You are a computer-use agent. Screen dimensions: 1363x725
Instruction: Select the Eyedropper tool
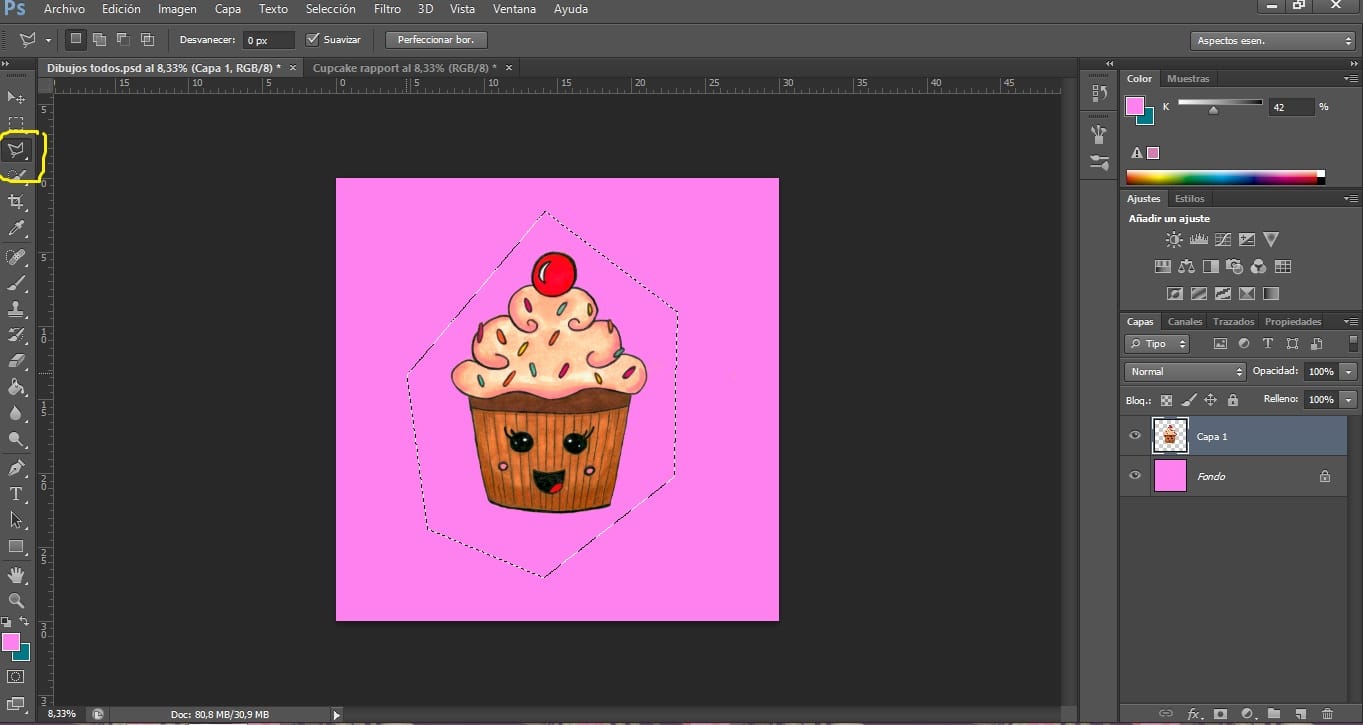point(16,229)
